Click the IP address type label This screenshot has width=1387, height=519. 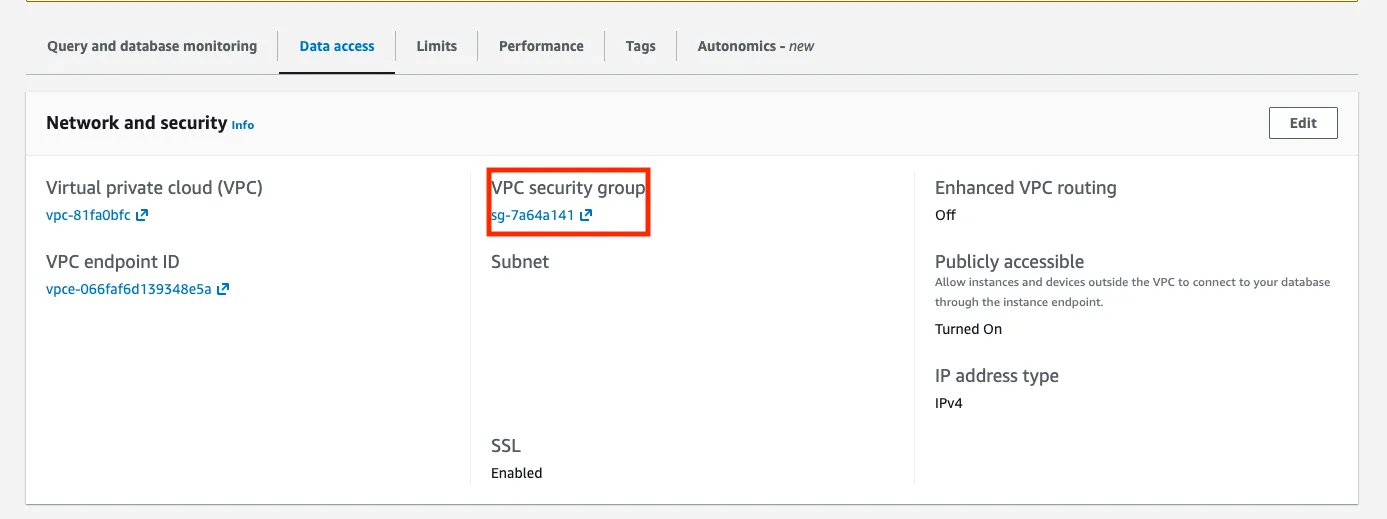[997, 376]
